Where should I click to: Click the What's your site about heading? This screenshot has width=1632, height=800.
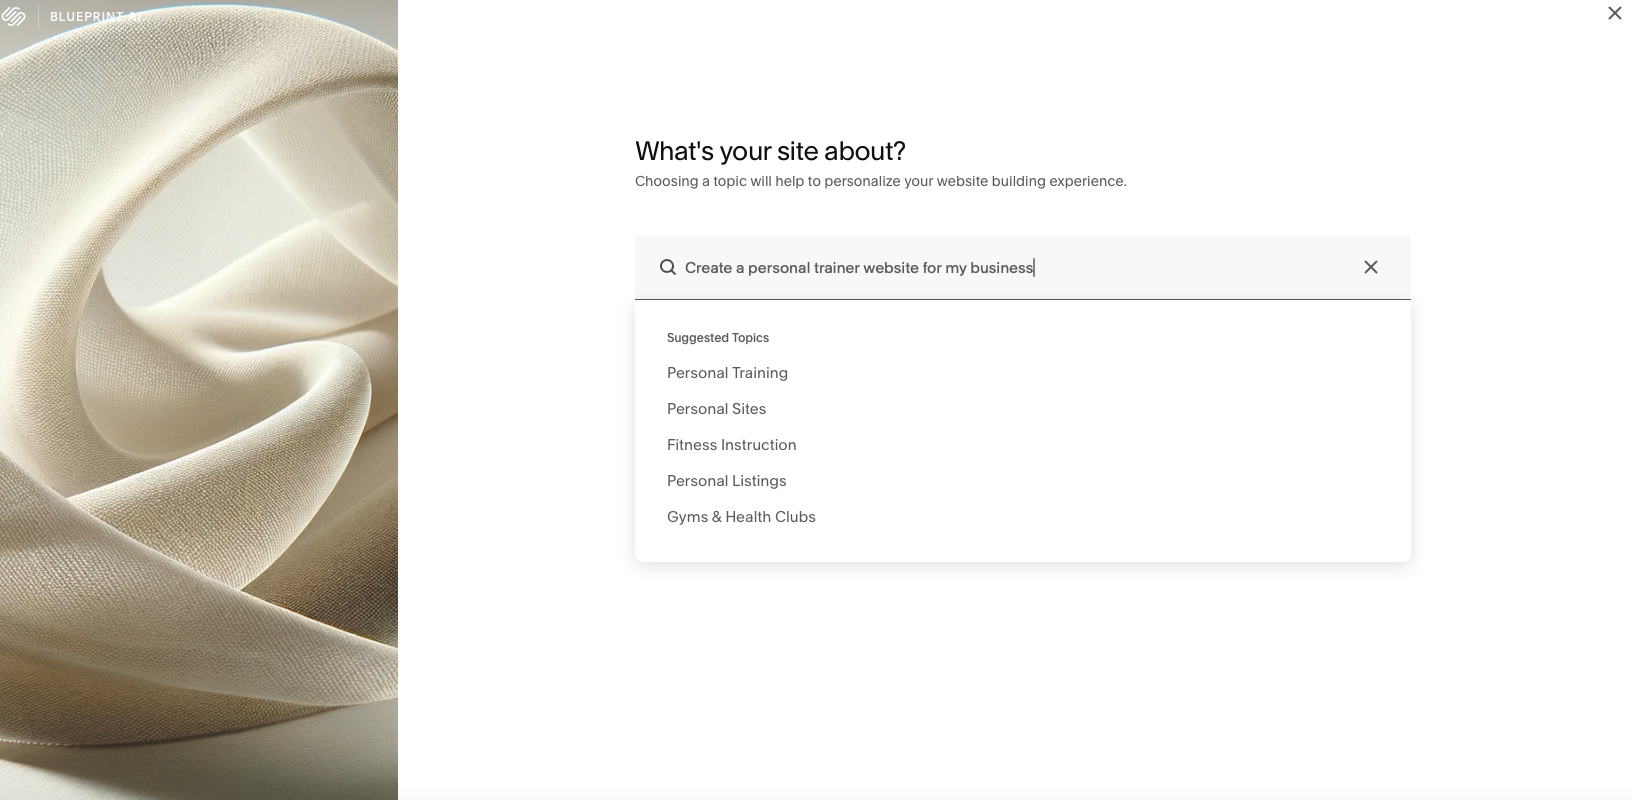[769, 151]
